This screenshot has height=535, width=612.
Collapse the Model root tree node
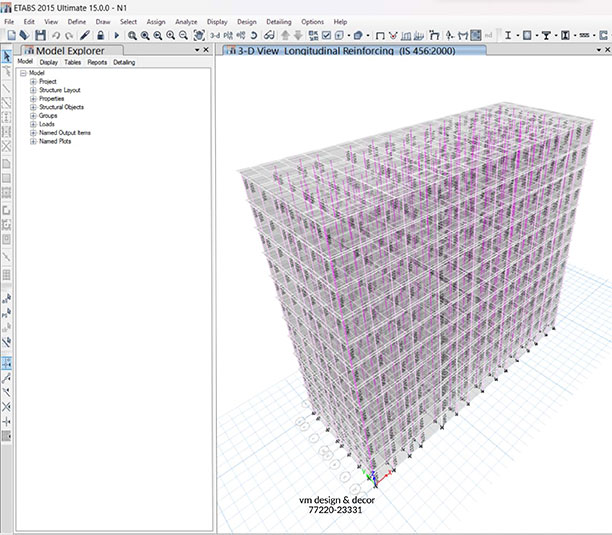23,73
